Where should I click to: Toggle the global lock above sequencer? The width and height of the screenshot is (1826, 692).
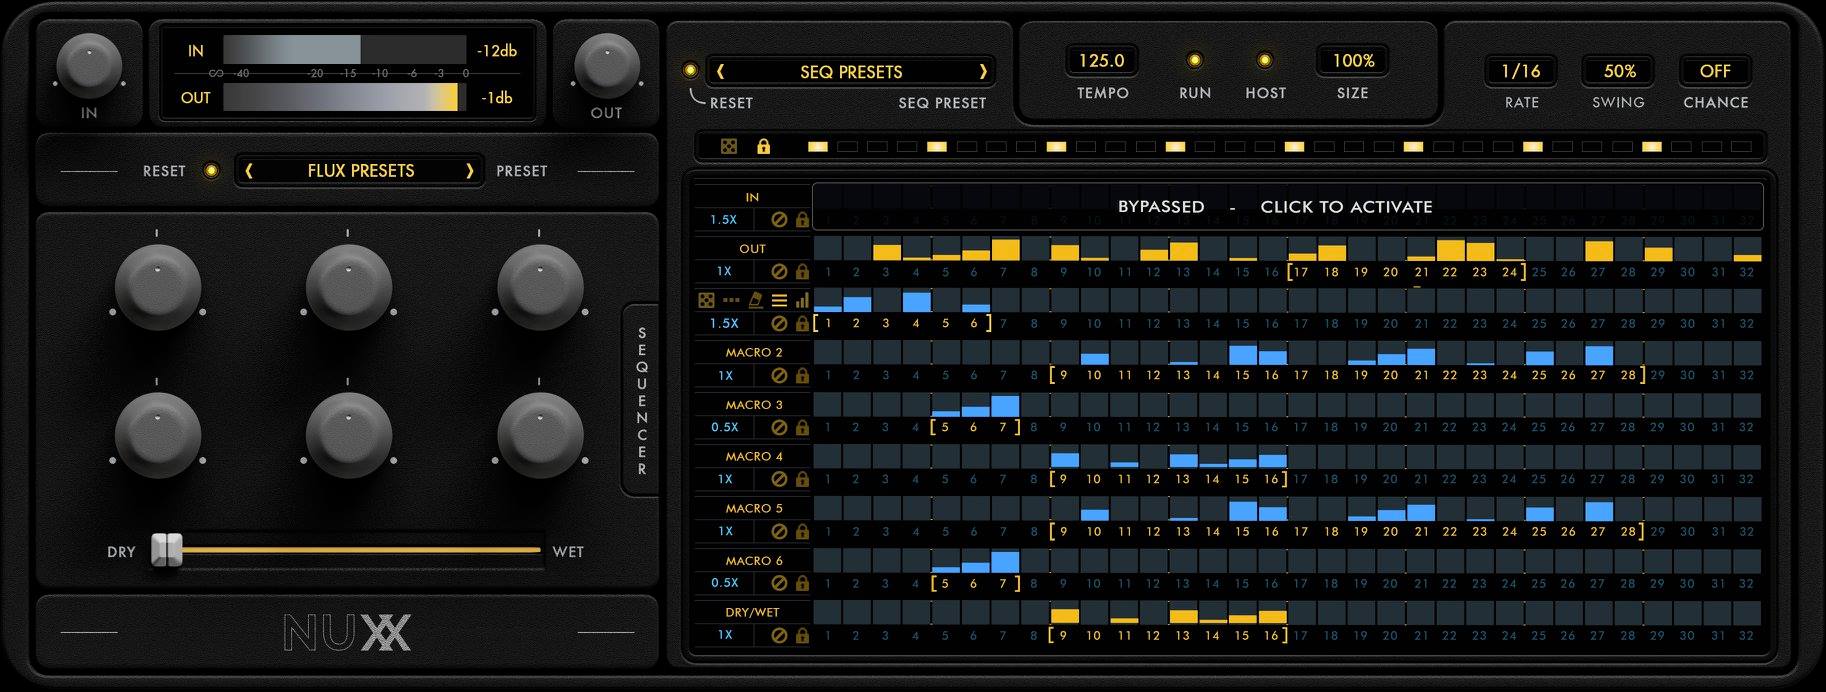(763, 147)
